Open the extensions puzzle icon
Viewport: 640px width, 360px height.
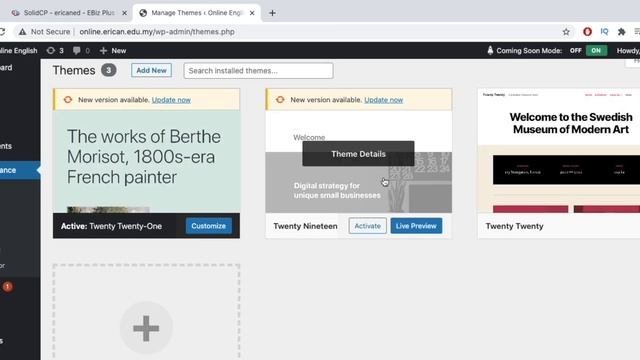pos(622,31)
